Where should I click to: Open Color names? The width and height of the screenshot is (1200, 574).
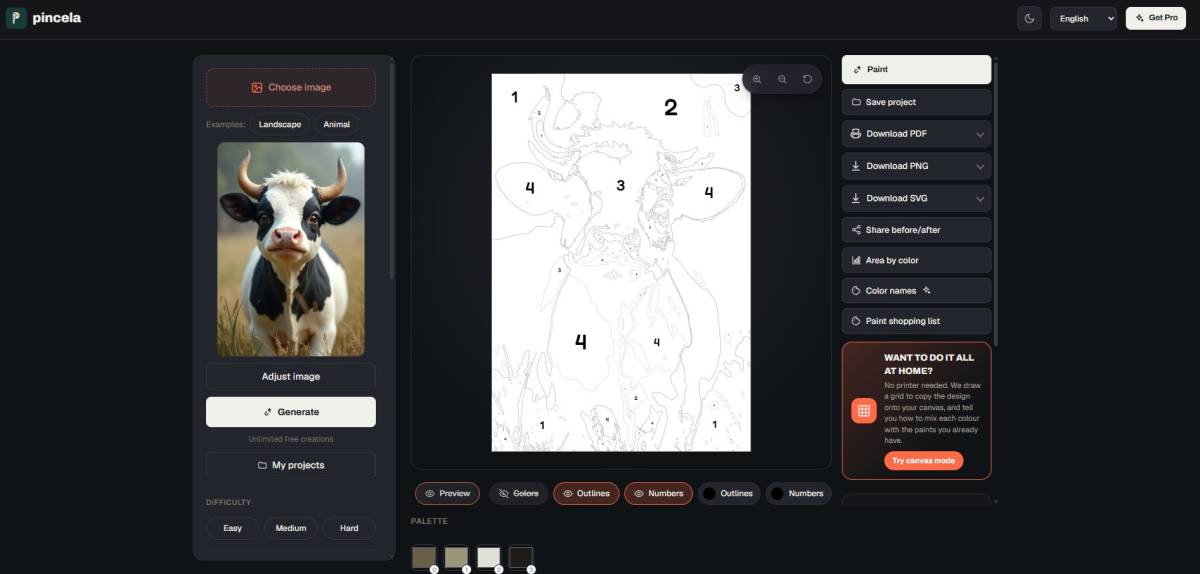coord(916,291)
